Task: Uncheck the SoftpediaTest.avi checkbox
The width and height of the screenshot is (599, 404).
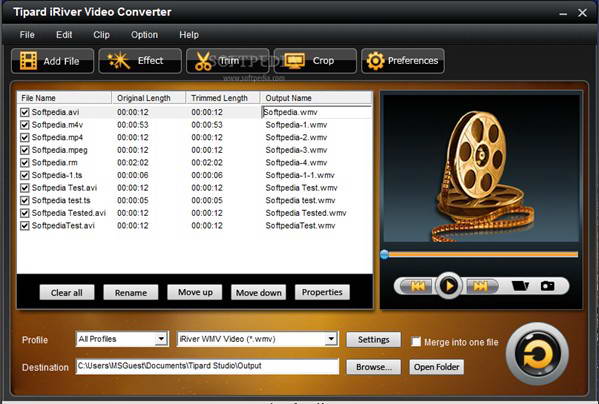Action: (25, 226)
